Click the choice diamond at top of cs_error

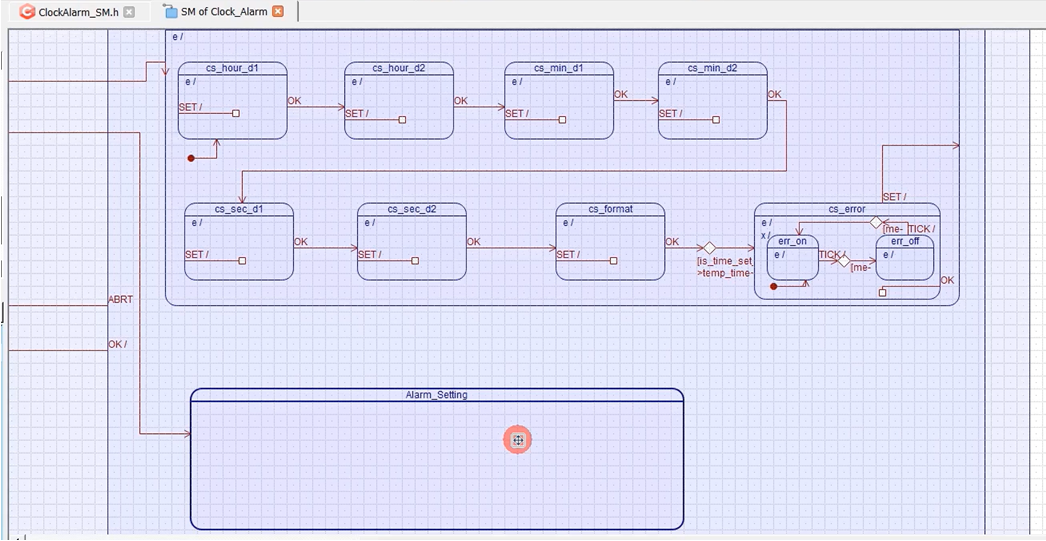point(876,222)
